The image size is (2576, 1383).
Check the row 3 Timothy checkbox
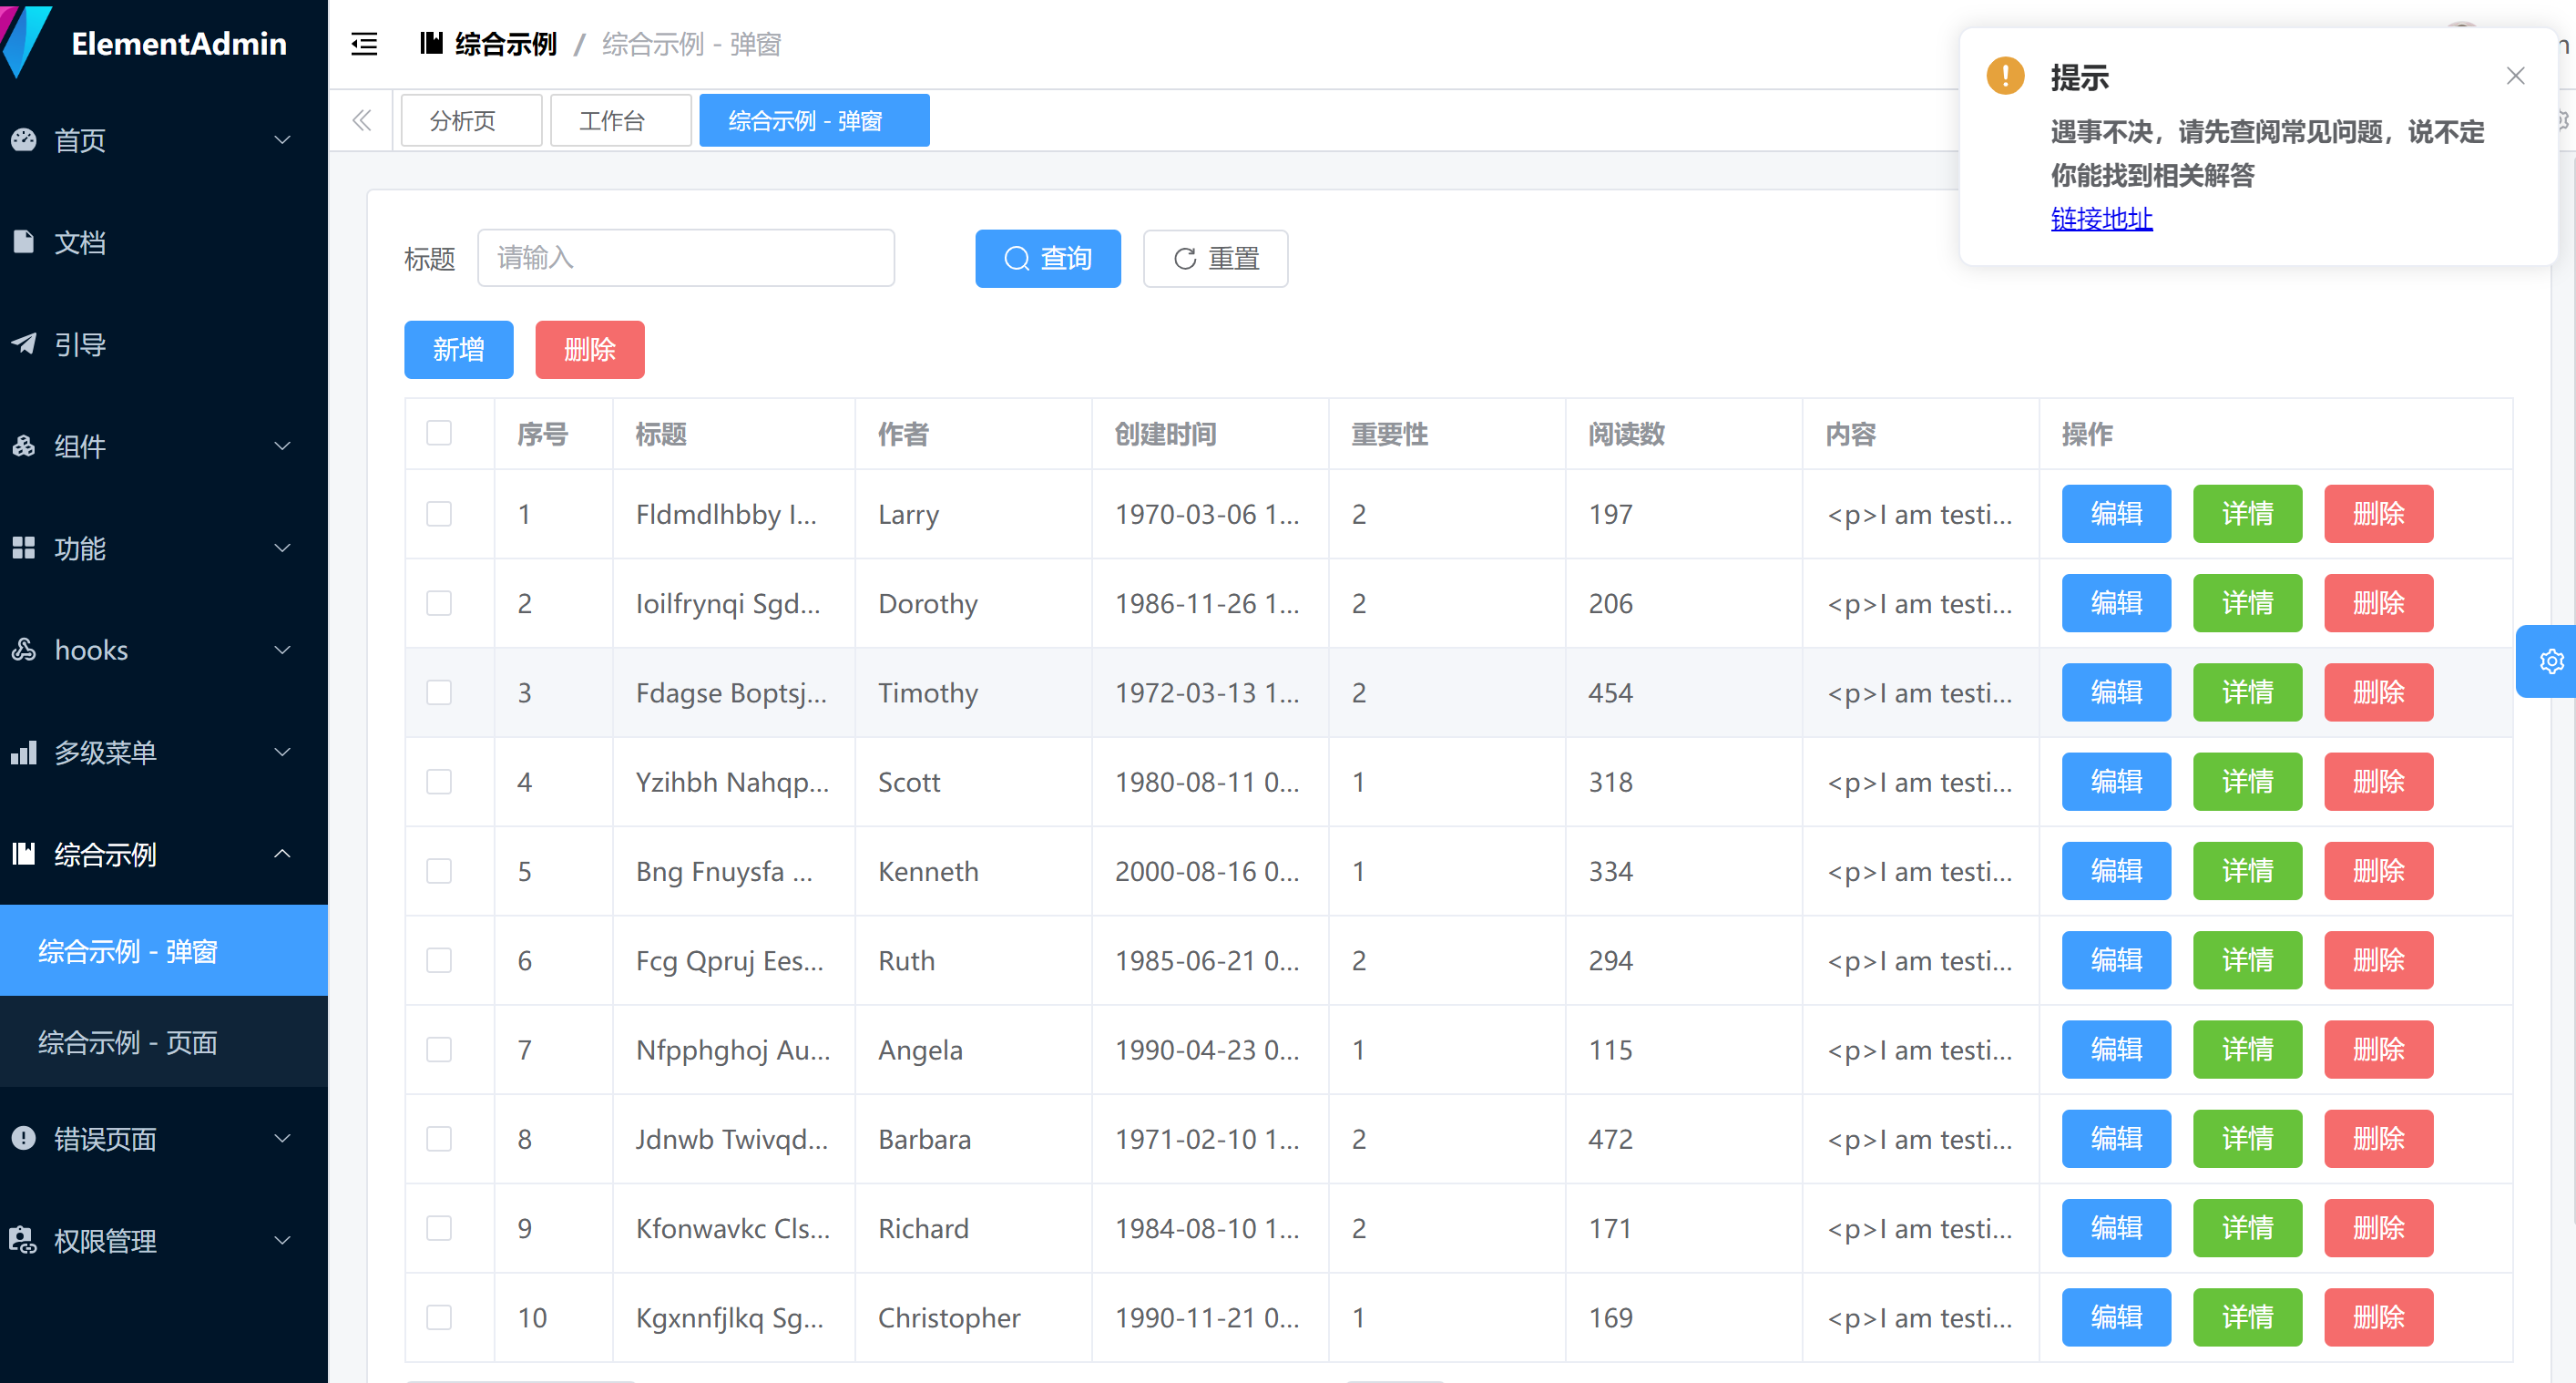point(439,692)
